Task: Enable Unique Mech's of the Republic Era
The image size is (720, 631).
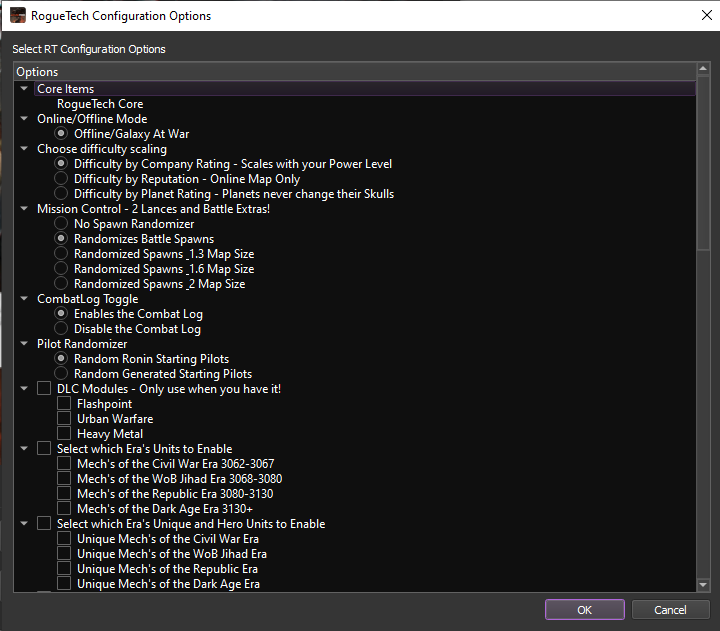Action: pyautogui.click(x=64, y=569)
